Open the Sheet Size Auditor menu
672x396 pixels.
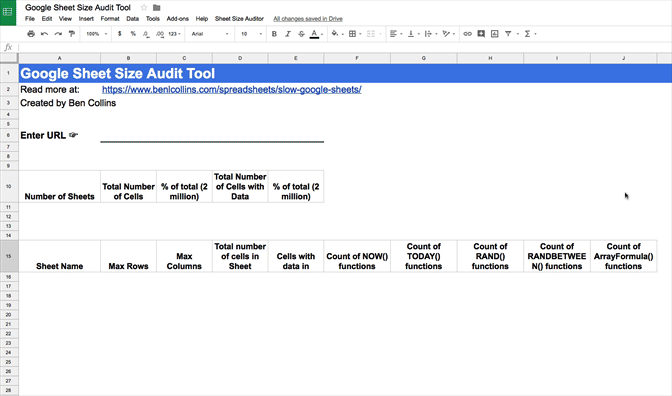(x=239, y=19)
